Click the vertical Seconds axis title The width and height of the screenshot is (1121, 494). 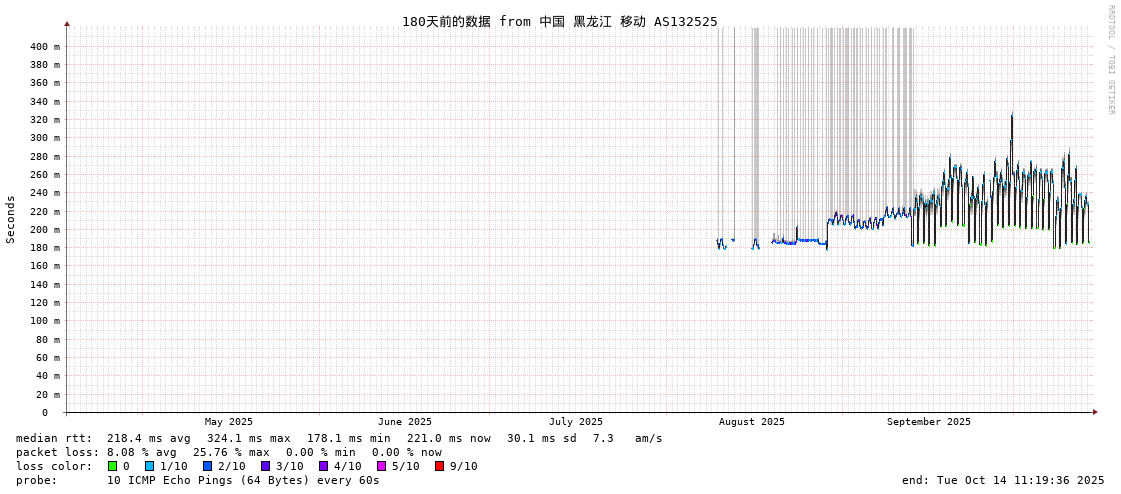pyautogui.click(x=11, y=219)
